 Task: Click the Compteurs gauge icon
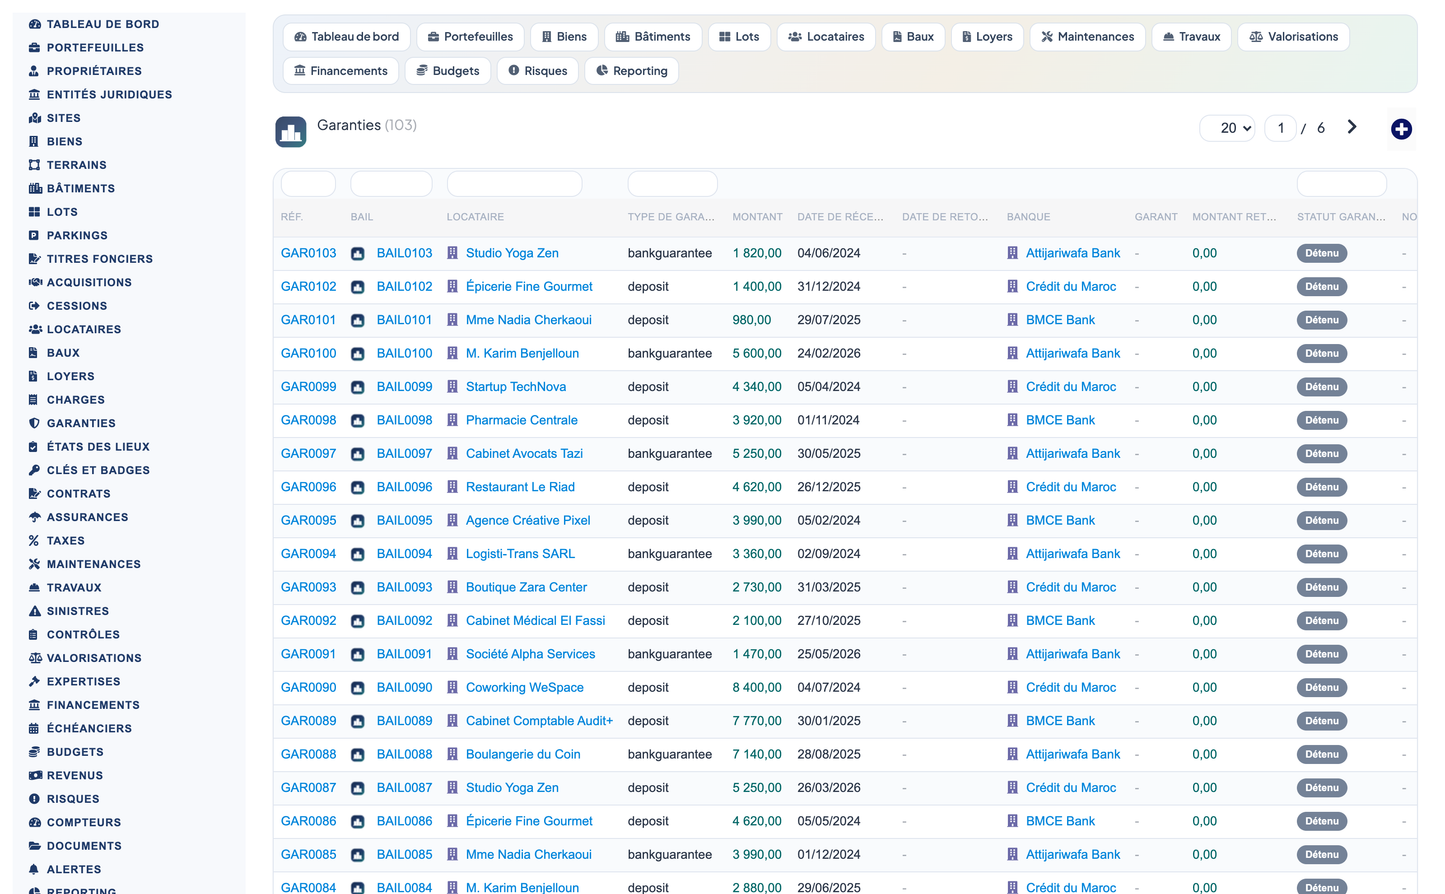(x=35, y=822)
